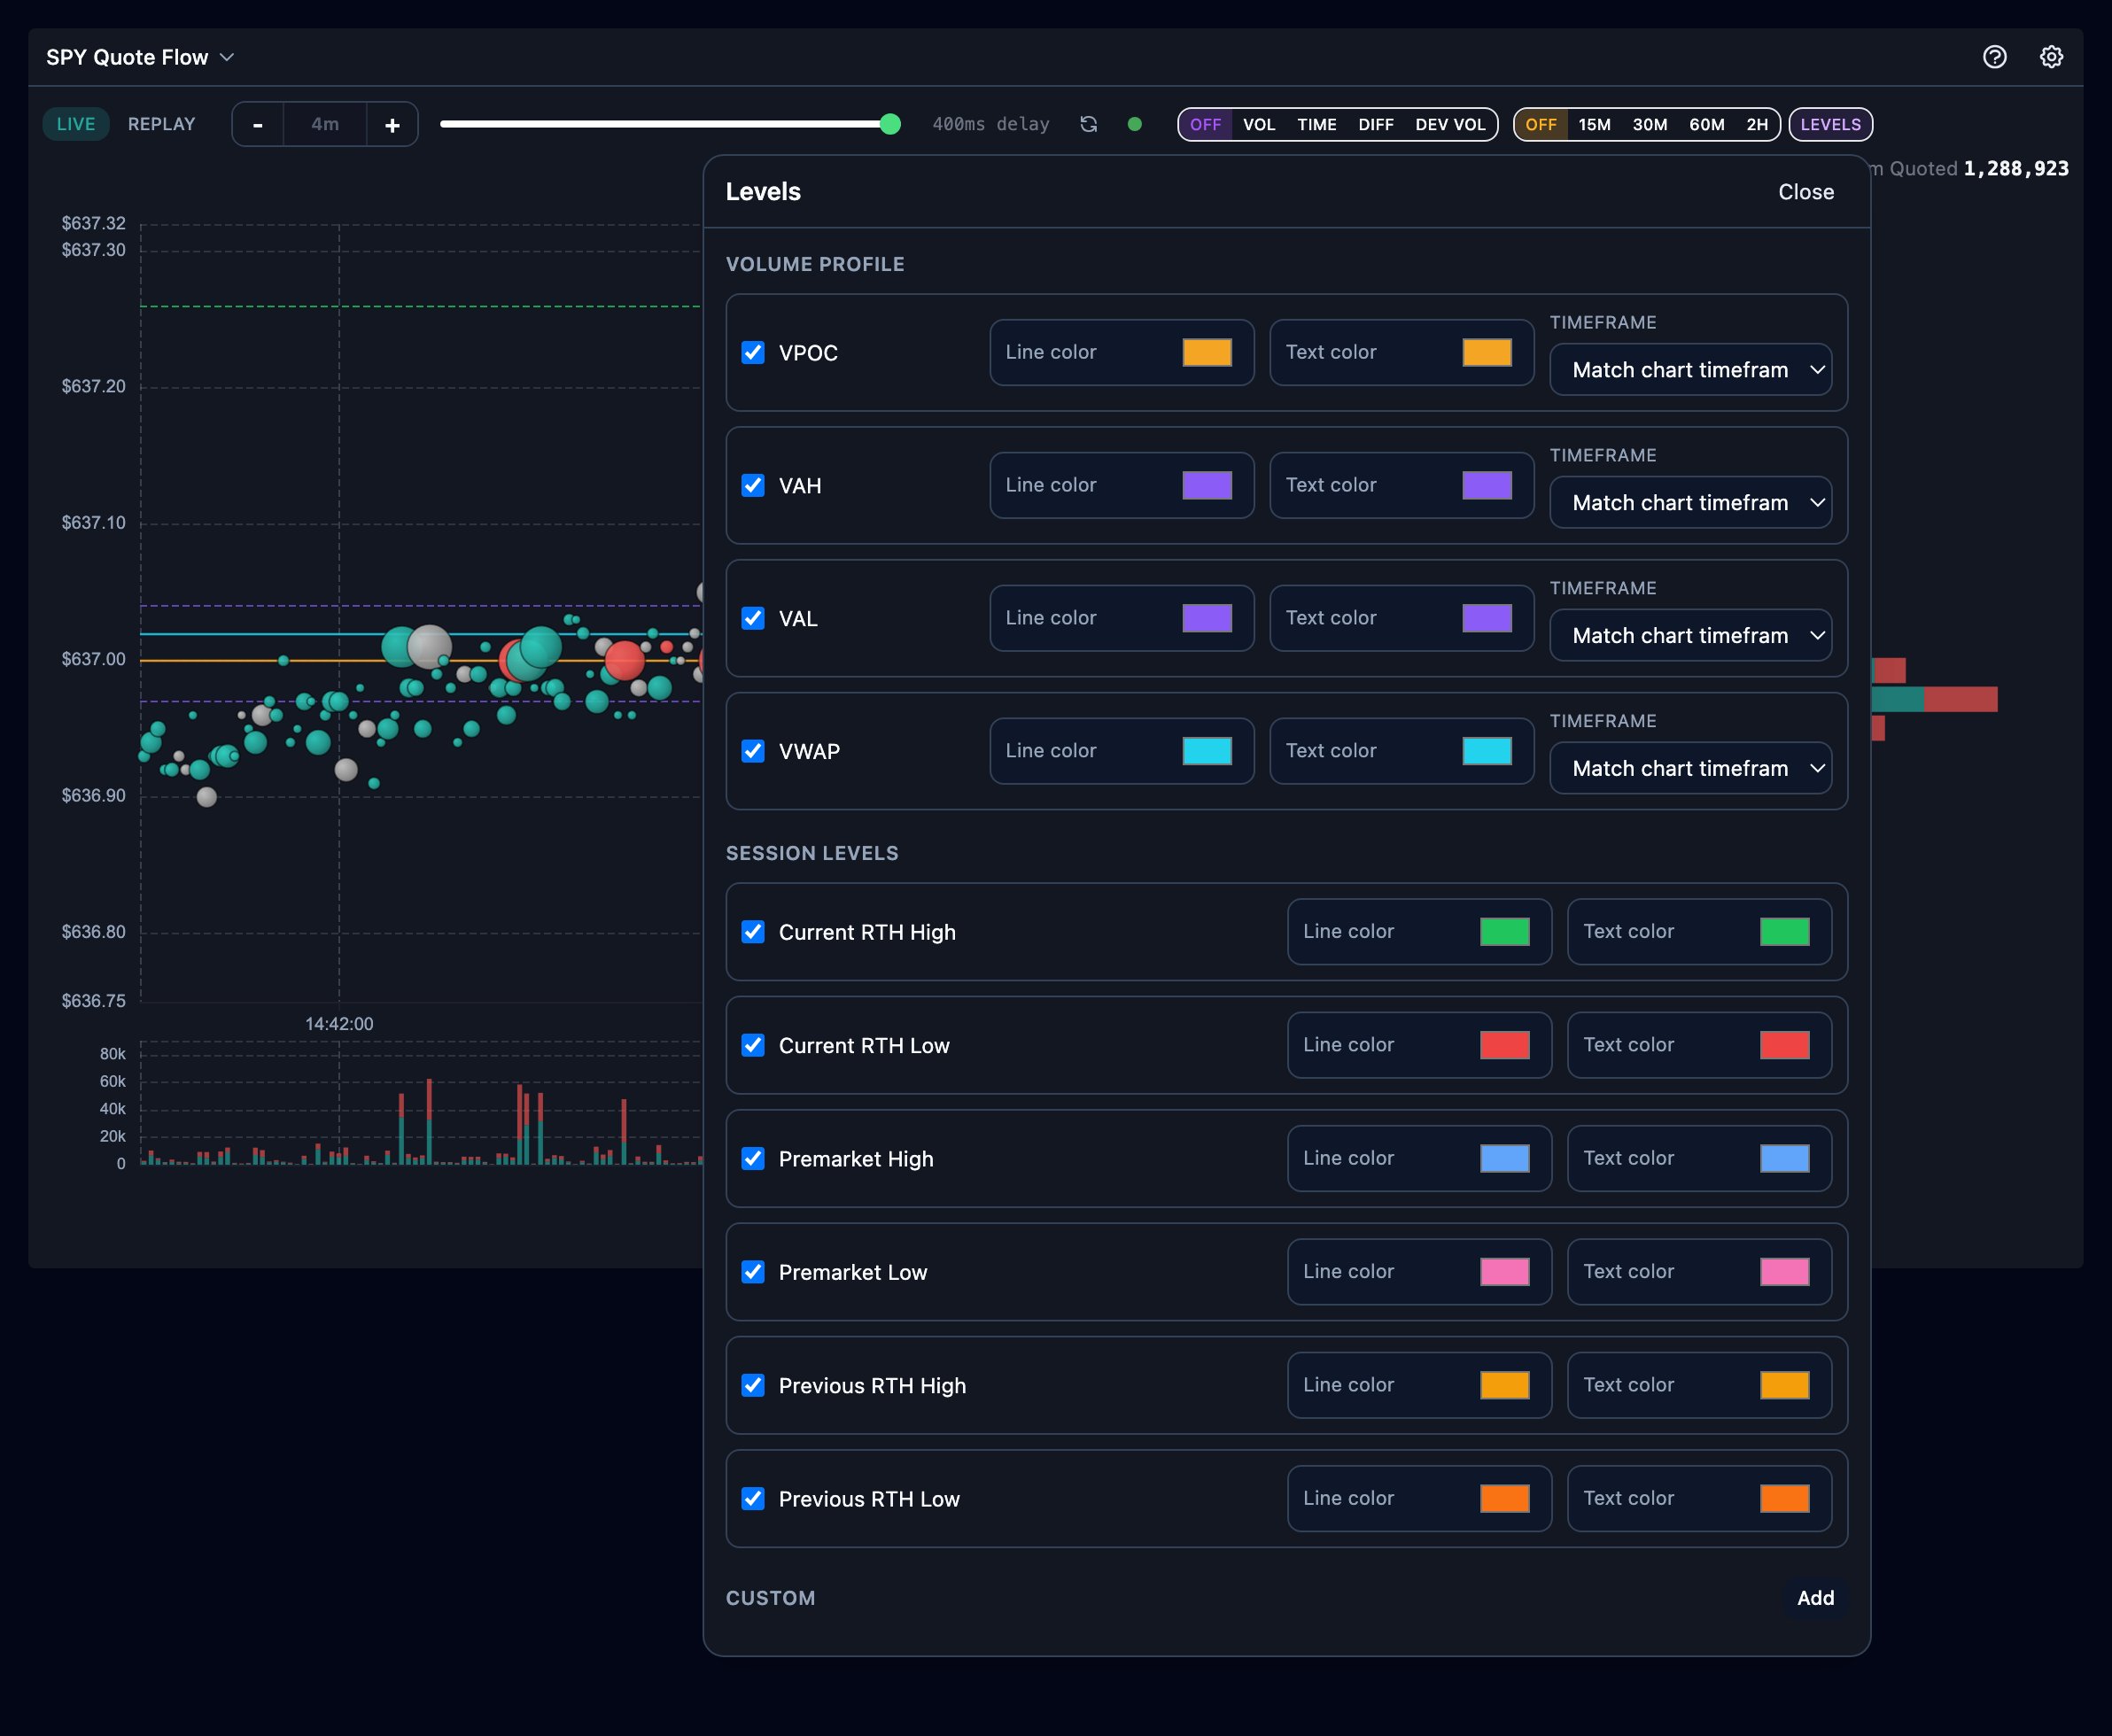
Task: Disable the Previous RTH Low checkbox
Action: coord(753,1499)
